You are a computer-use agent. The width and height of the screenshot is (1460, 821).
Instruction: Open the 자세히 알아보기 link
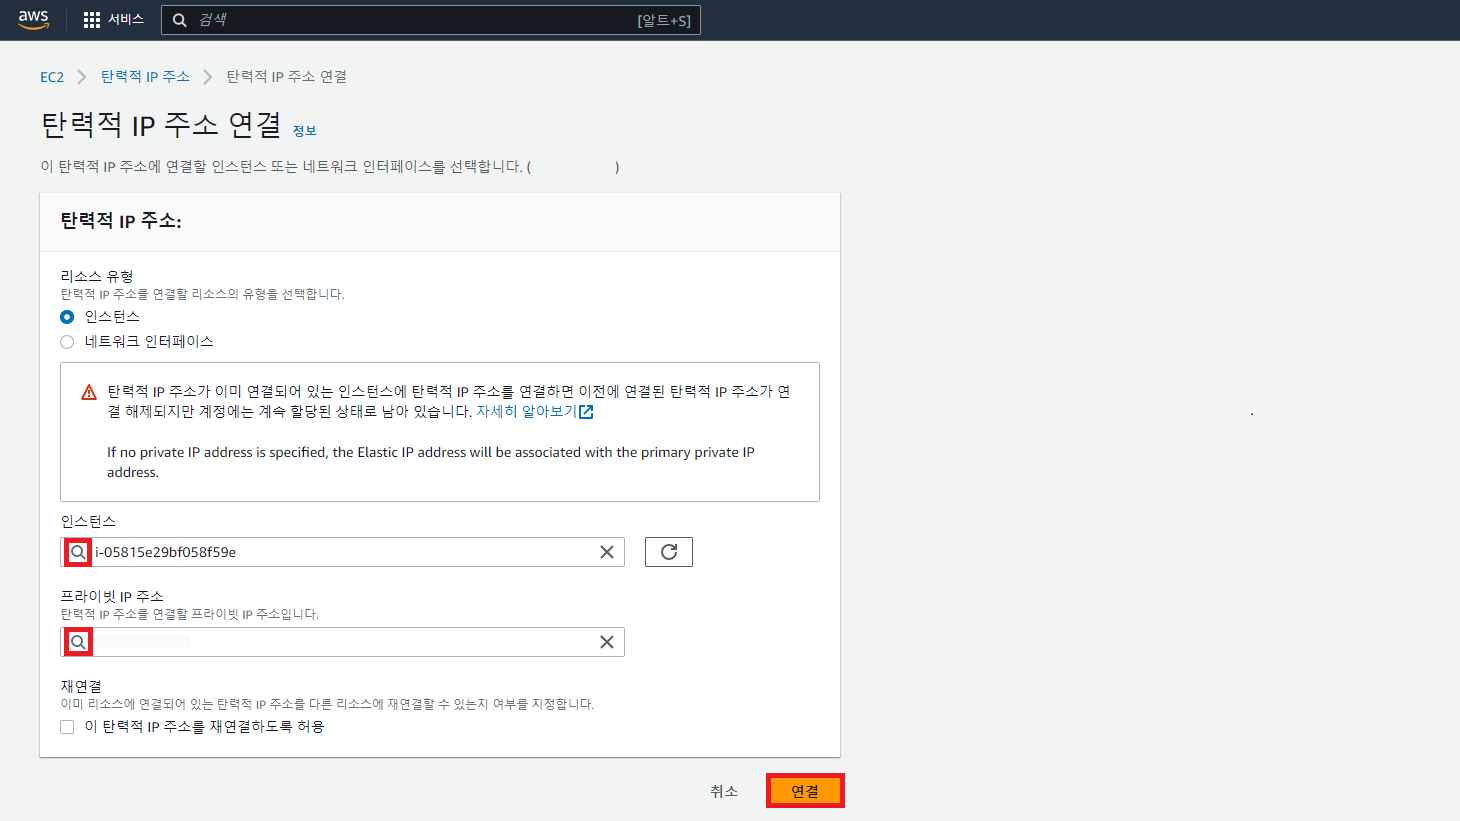point(526,411)
